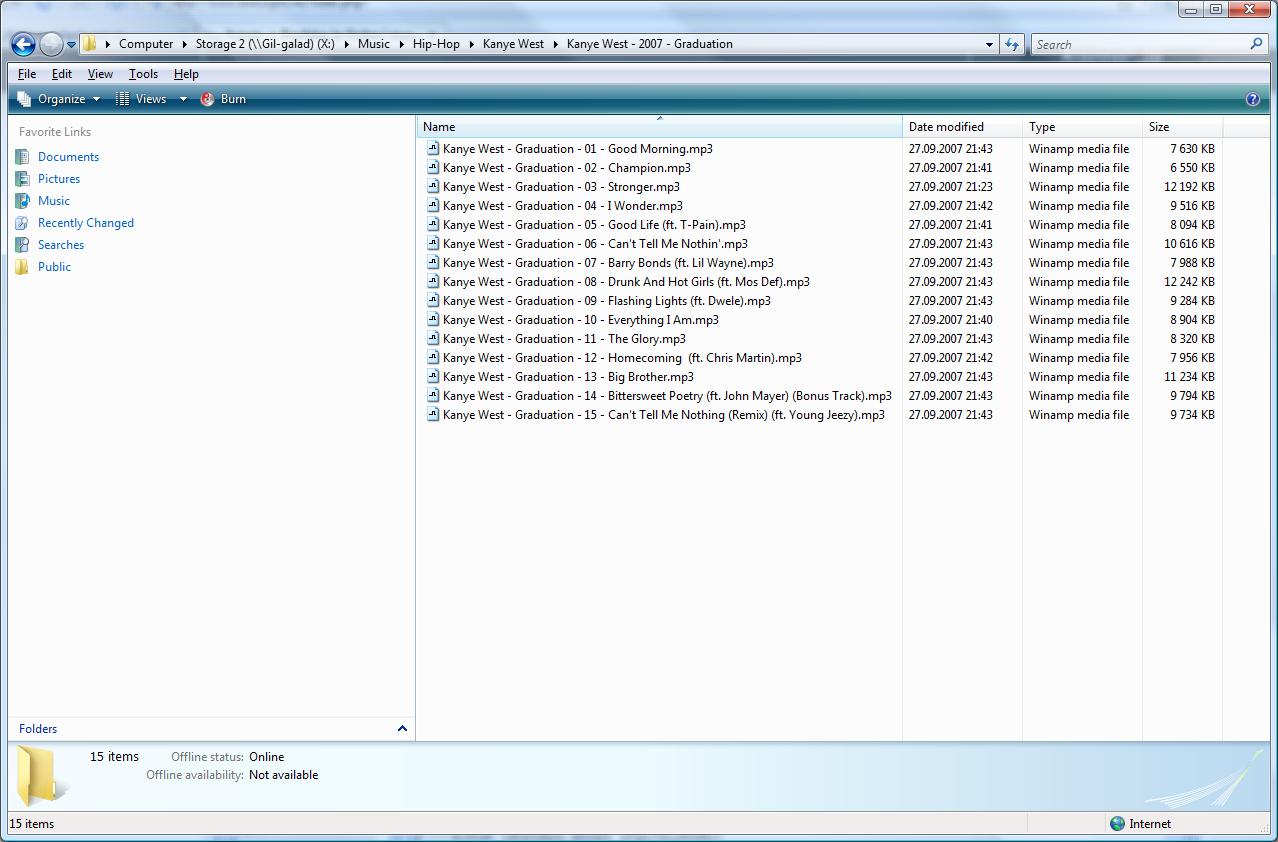
Task: Open Documents favorite link
Action: tap(68, 157)
